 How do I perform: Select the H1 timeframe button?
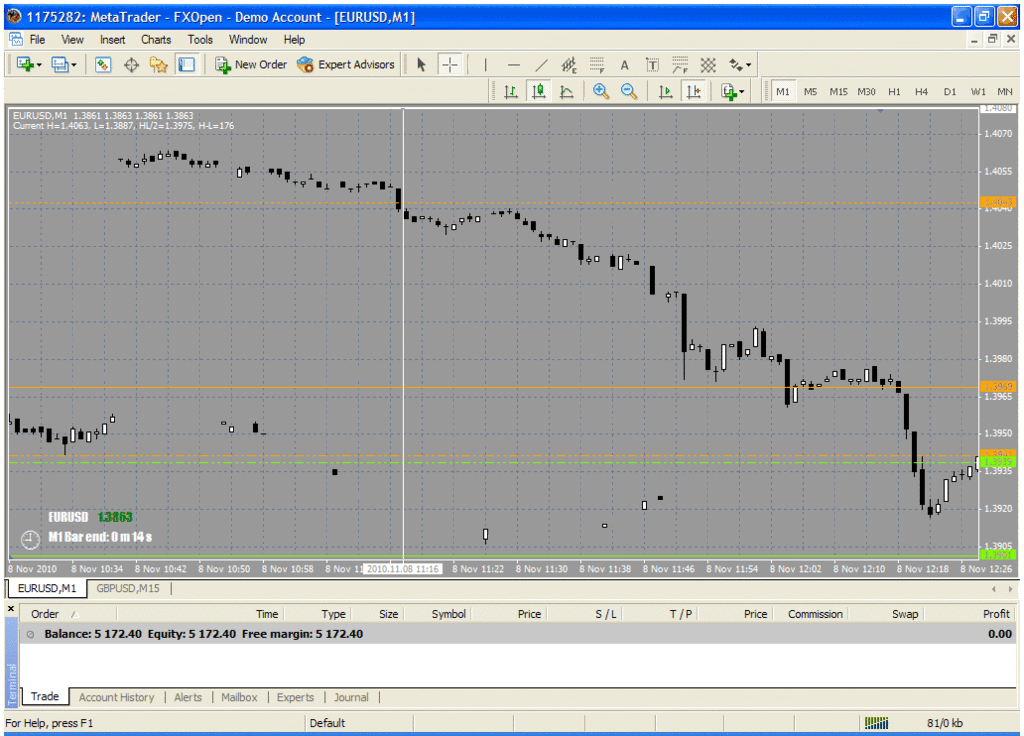pyautogui.click(x=894, y=92)
